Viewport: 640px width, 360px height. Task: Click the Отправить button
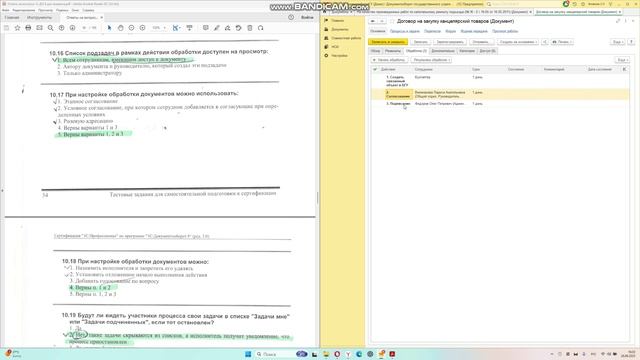pyautogui.click(x=481, y=42)
